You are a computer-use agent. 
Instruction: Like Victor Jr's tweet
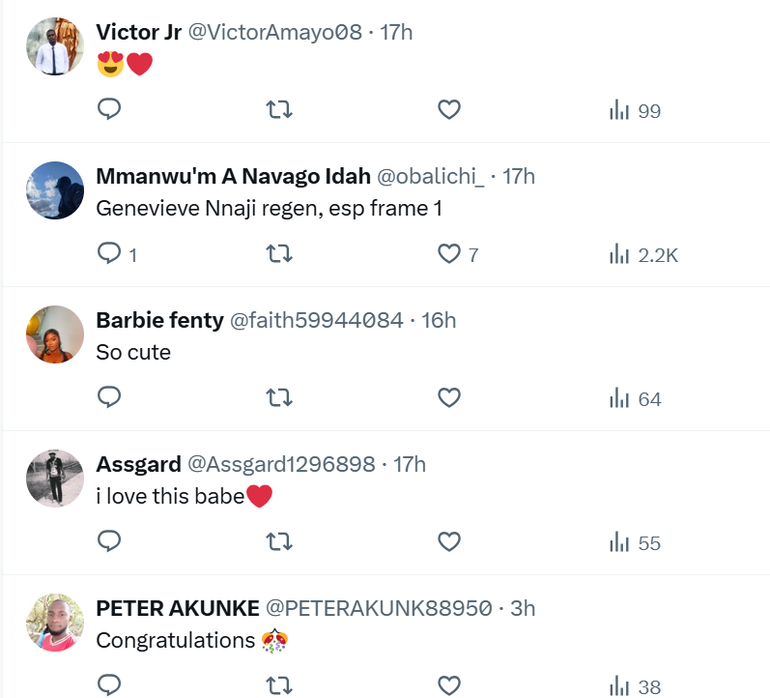point(450,110)
